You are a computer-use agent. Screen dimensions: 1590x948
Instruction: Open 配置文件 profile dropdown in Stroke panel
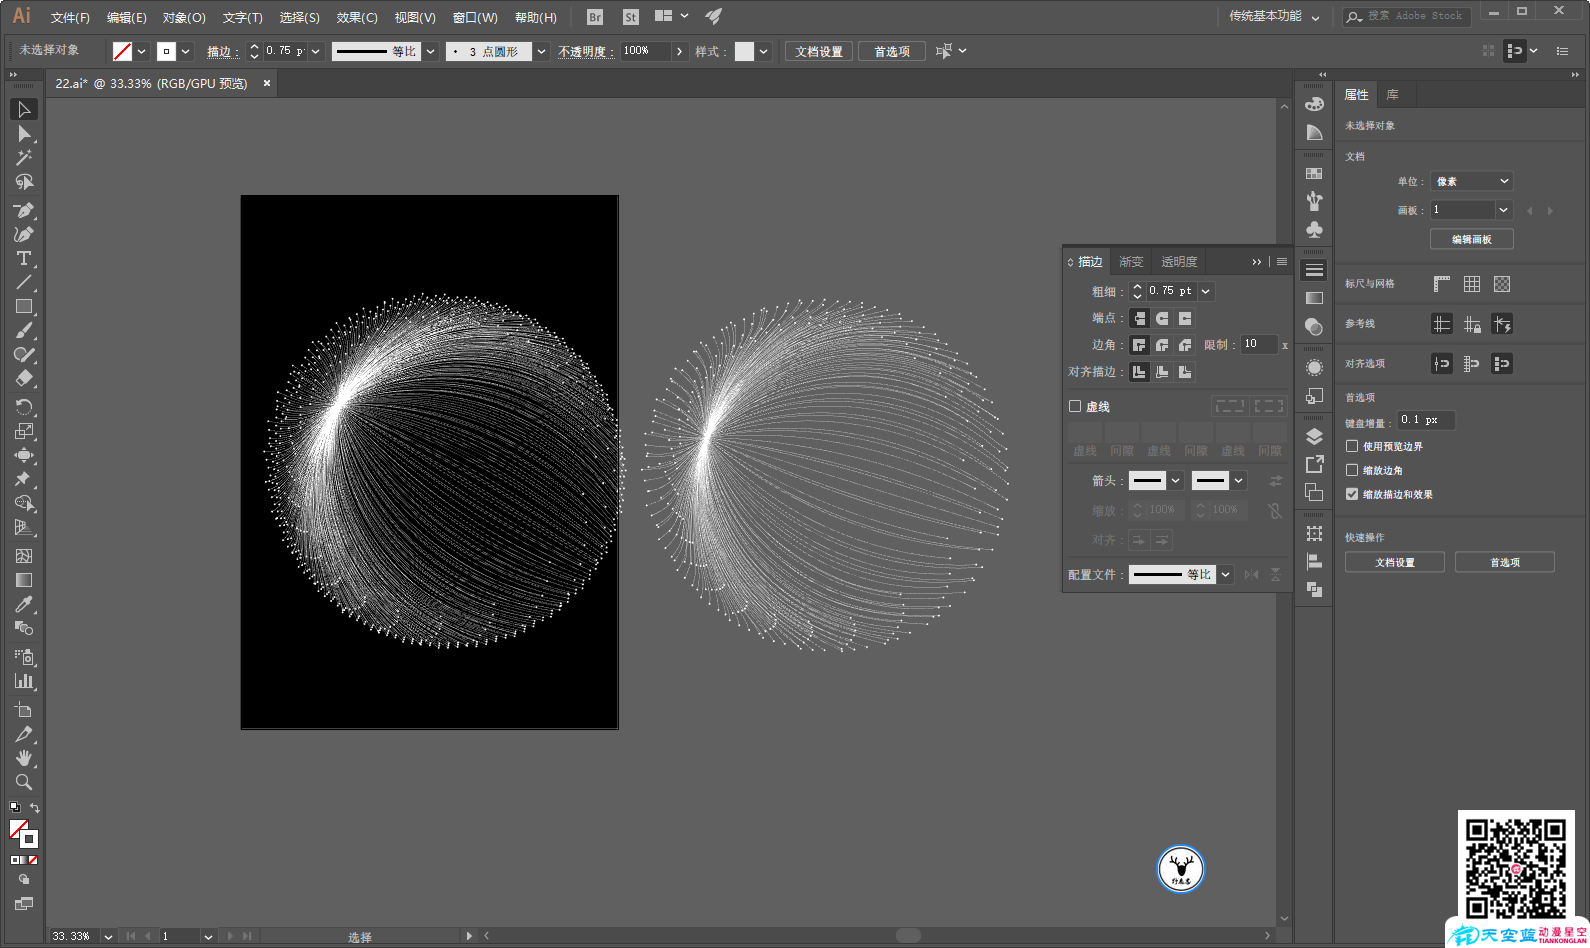[1225, 574]
